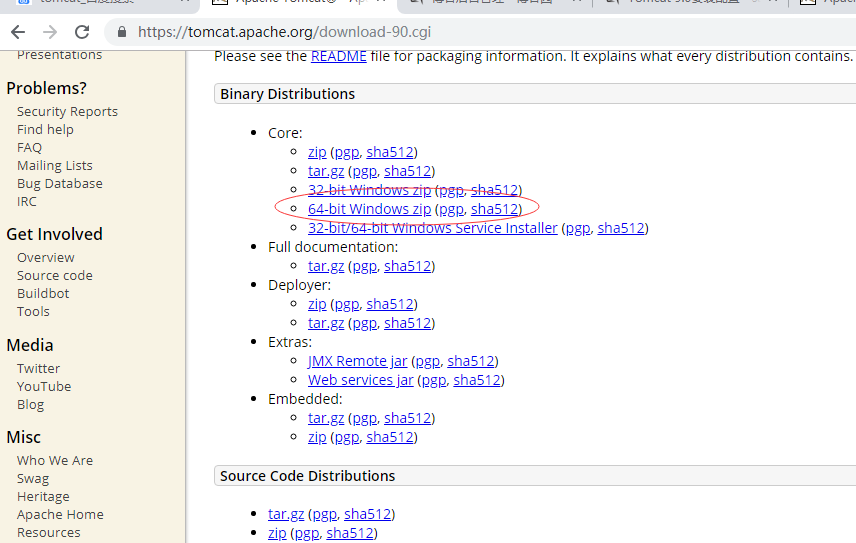This screenshot has height=543, width=856.
Task: Open sha512 for 64-bit Windows zip
Action: pyautogui.click(x=495, y=209)
